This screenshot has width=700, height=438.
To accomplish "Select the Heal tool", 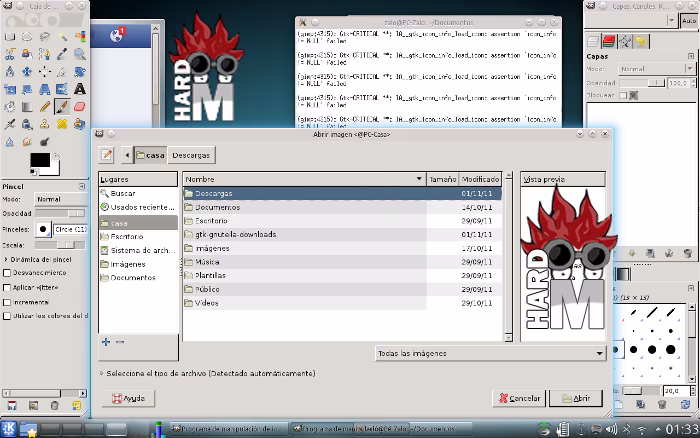I will tap(62, 124).
